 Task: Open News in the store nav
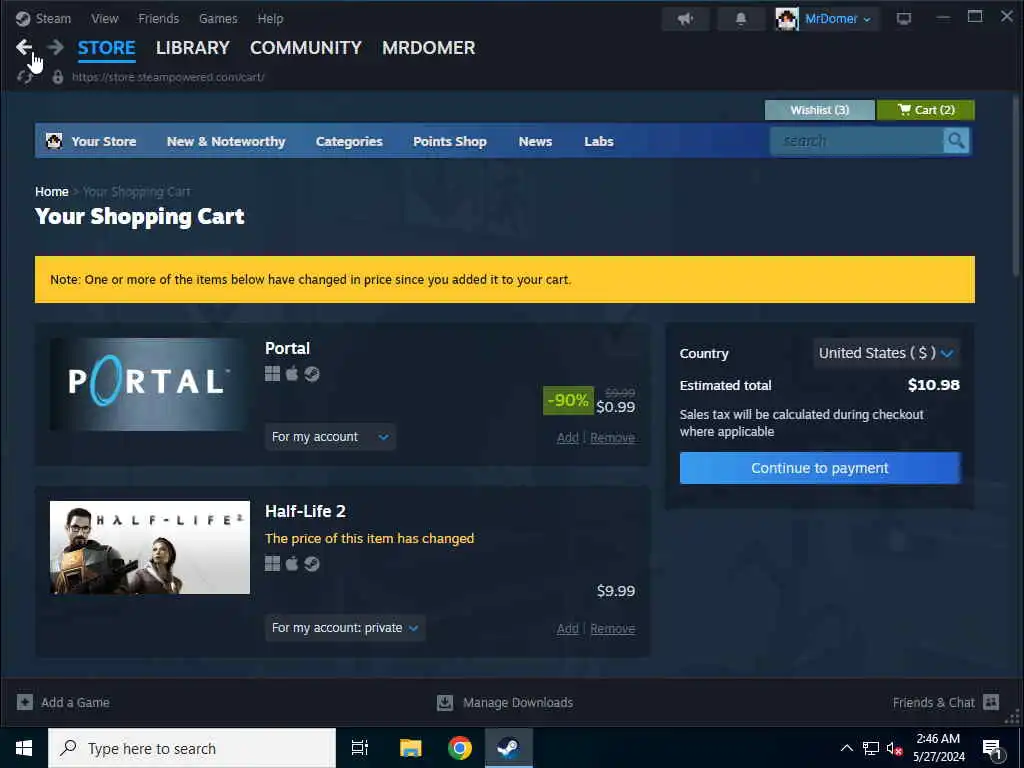(536, 141)
